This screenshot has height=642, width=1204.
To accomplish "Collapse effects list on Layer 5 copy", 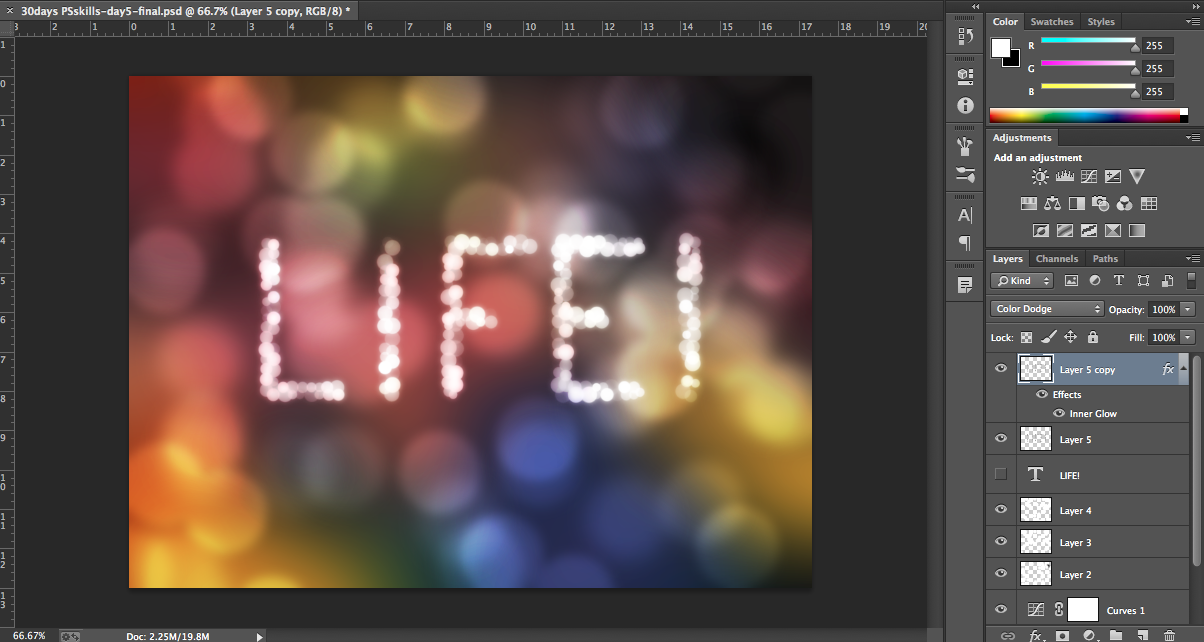I will point(1184,369).
